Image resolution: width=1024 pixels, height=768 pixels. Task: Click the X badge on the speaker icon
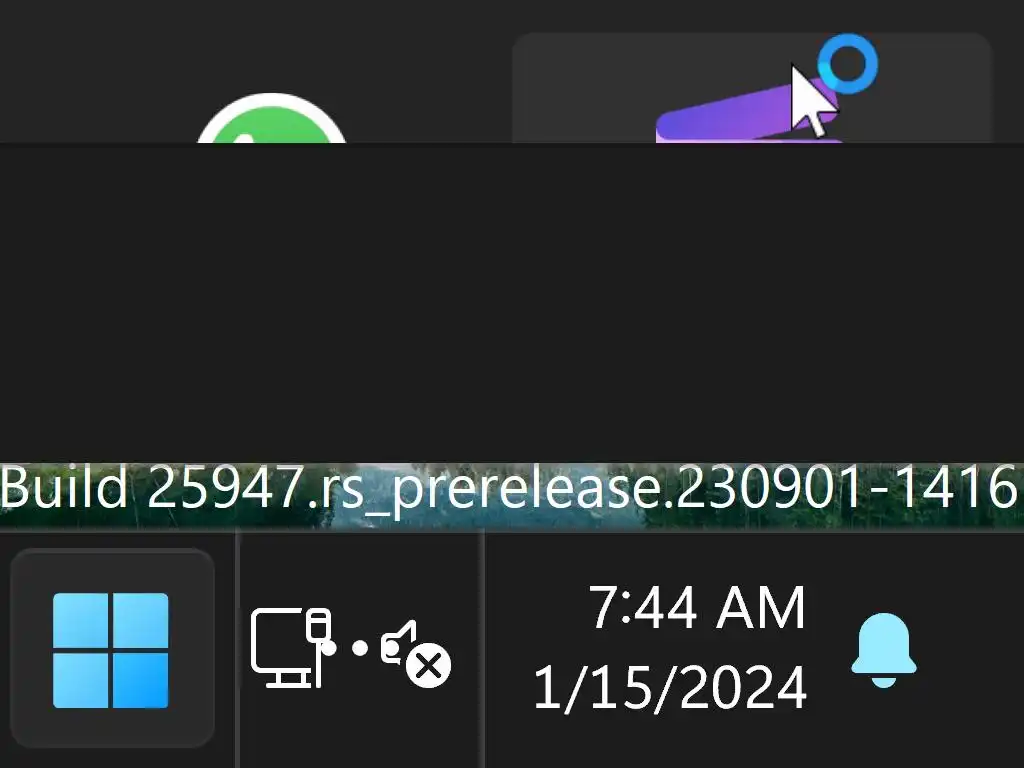point(428,666)
